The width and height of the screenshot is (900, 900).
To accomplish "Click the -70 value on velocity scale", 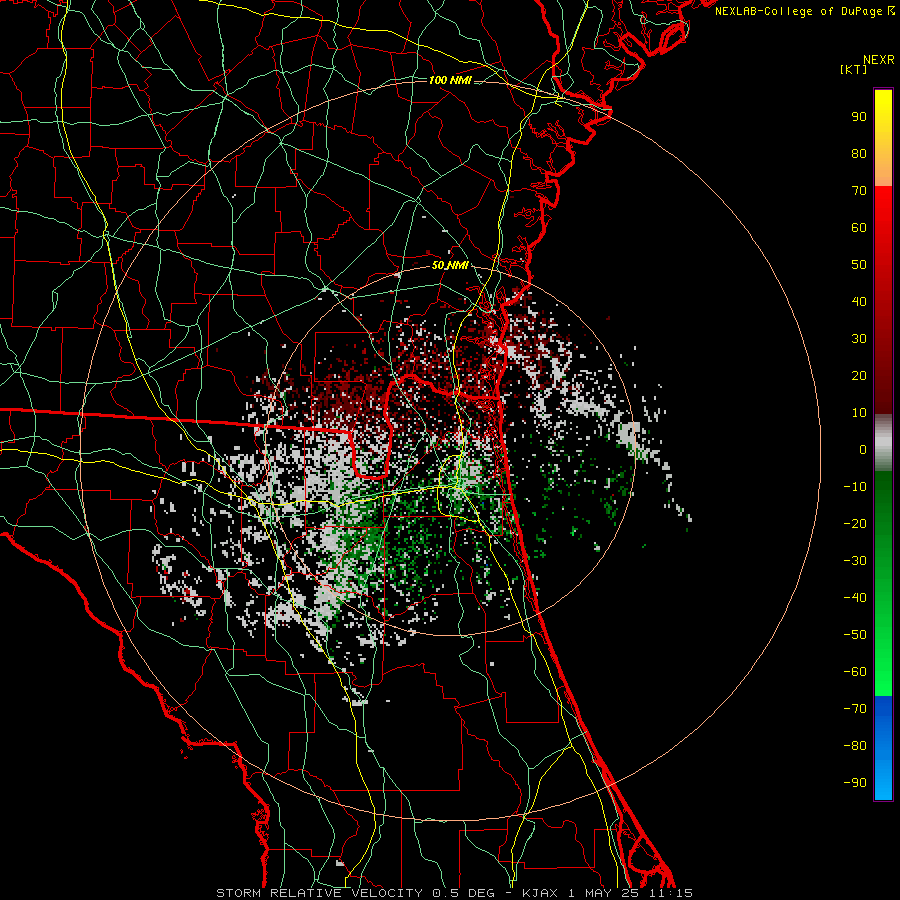I will [x=855, y=709].
